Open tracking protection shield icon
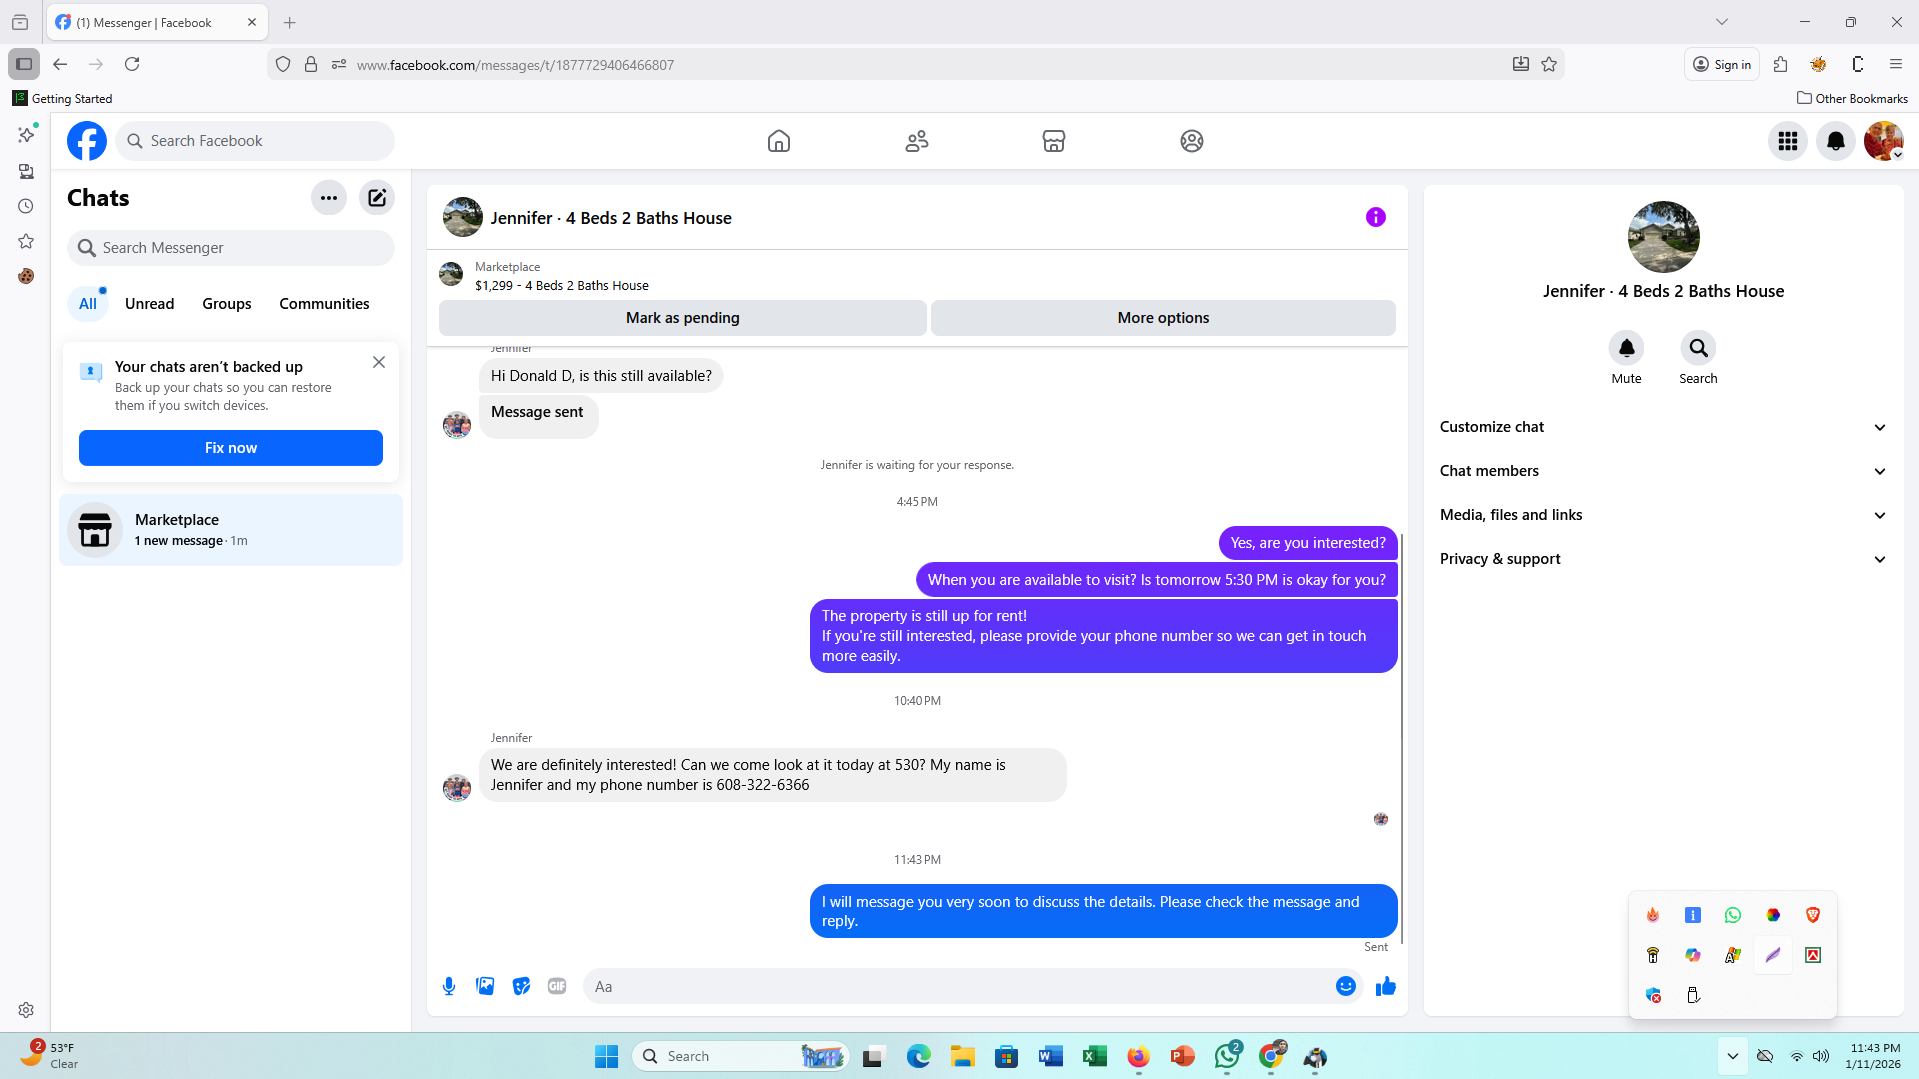Image resolution: width=1919 pixels, height=1079 pixels. (x=283, y=64)
